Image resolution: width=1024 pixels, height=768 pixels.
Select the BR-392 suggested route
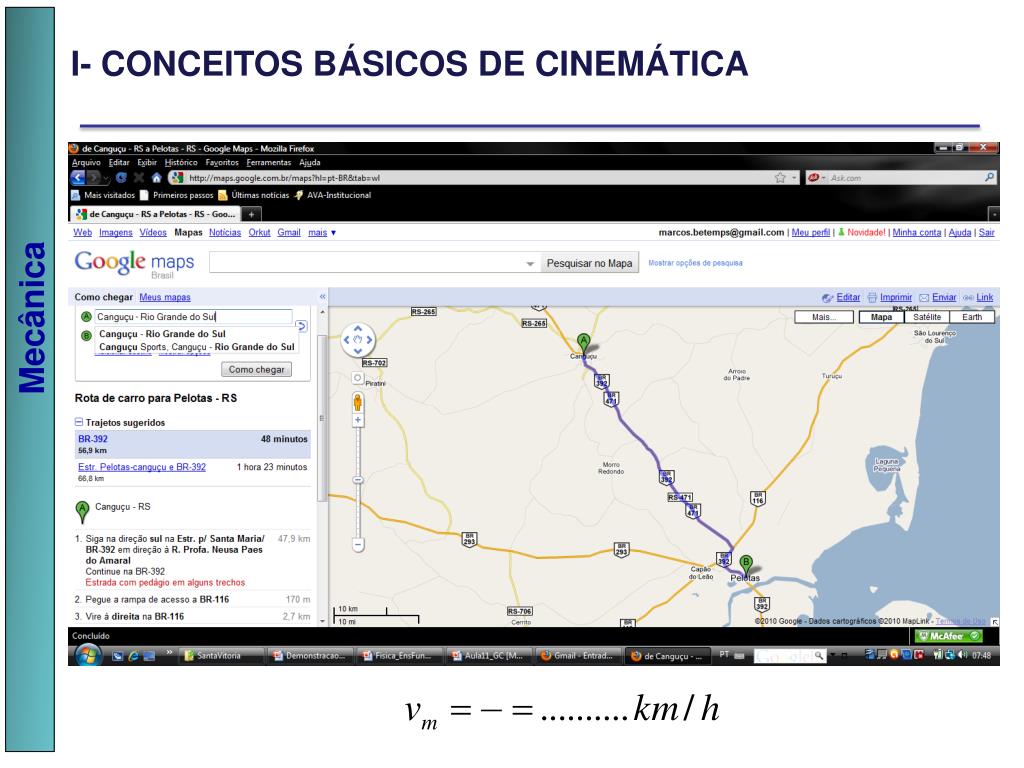(193, 444)
